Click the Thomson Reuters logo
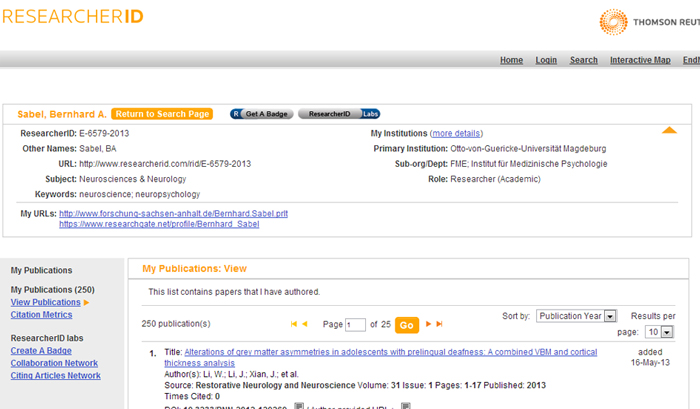The image size is (700, 409). [650, 22]
